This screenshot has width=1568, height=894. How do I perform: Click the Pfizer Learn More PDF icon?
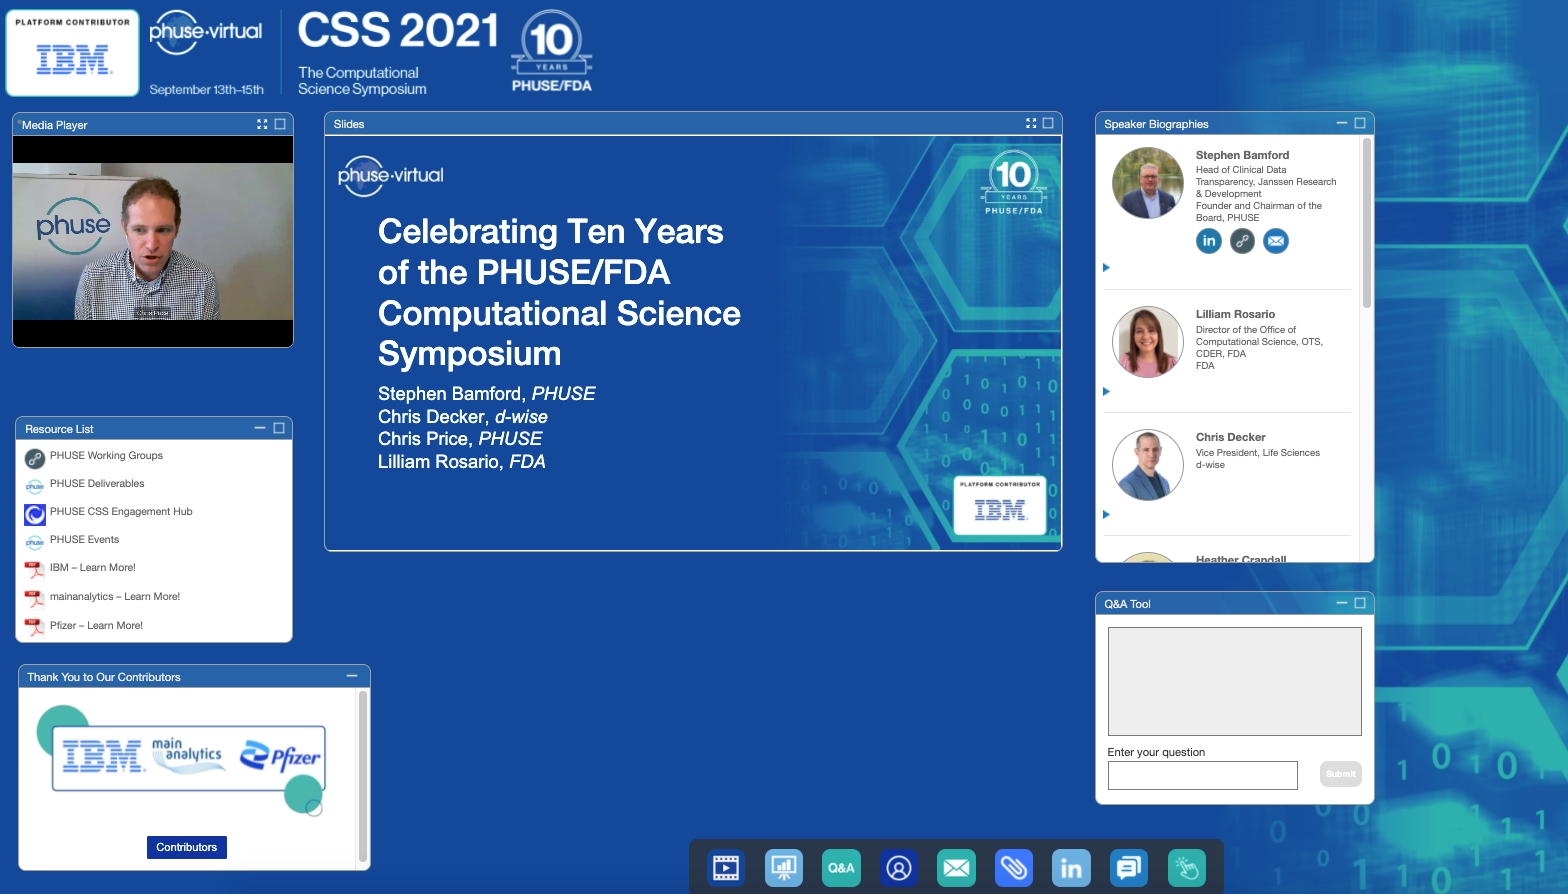click(35, 628)
